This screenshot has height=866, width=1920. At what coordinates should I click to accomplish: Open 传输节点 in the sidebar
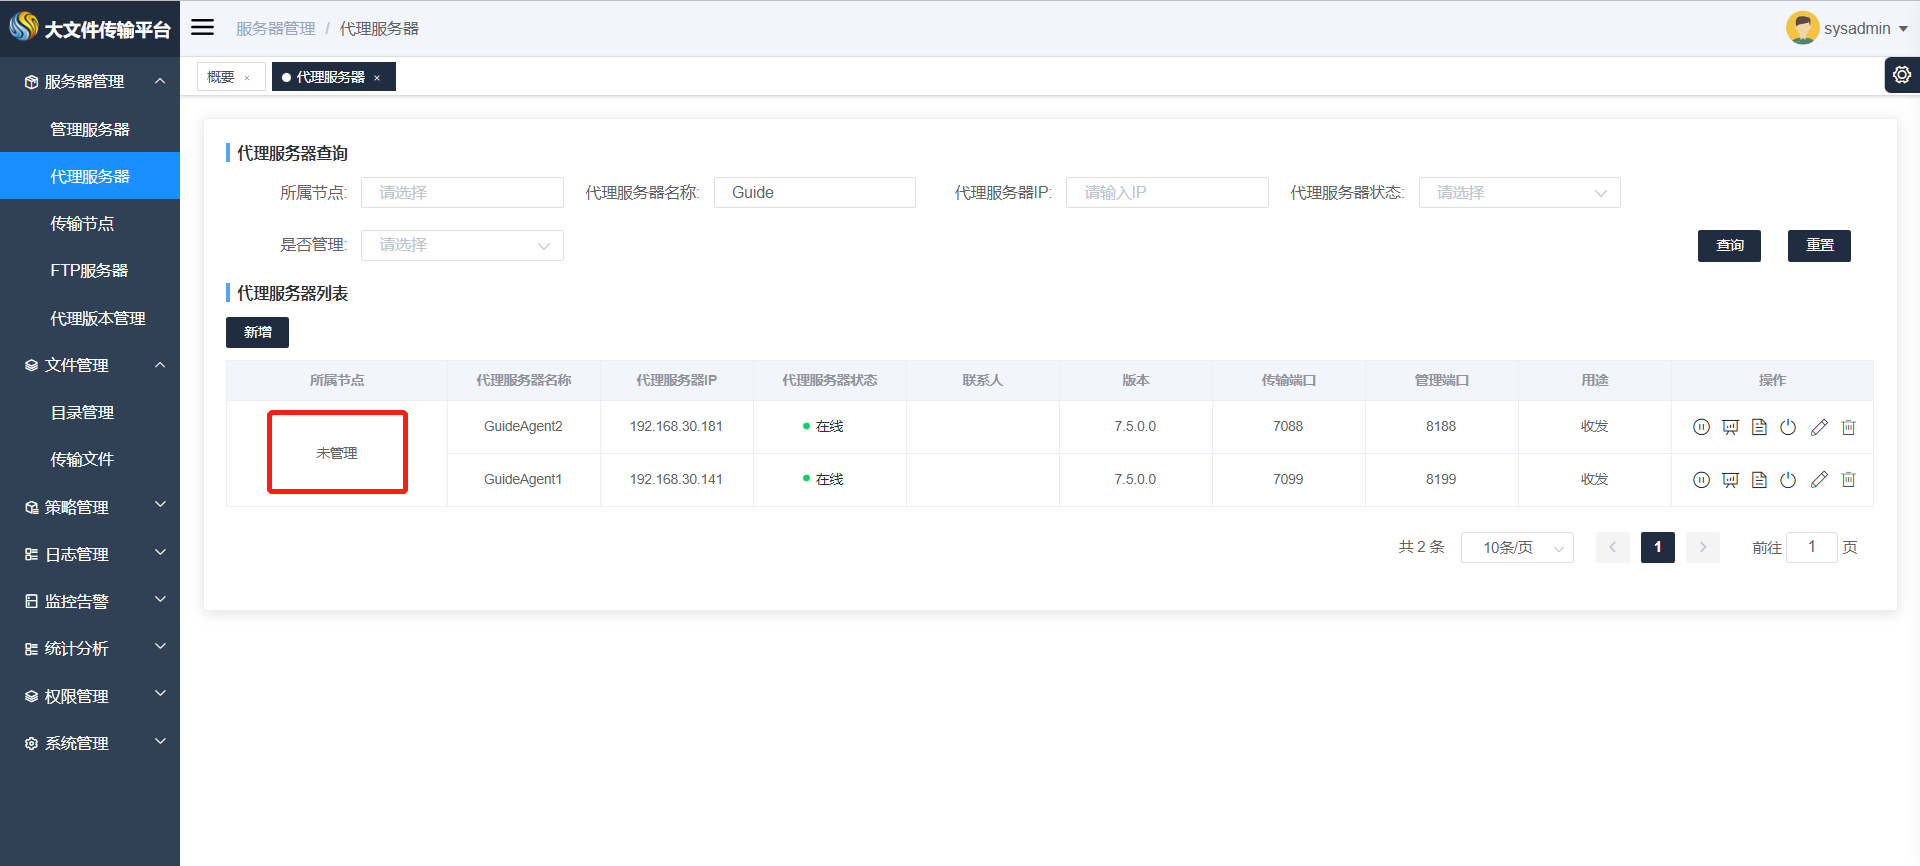click(x=90, y=224)
